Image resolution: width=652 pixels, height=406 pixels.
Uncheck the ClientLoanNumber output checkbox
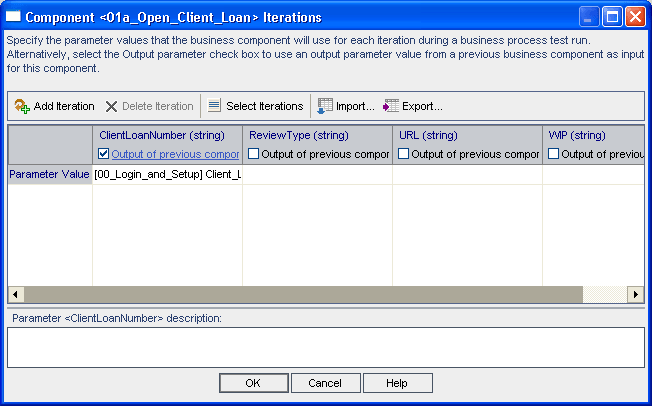[104, 154]
